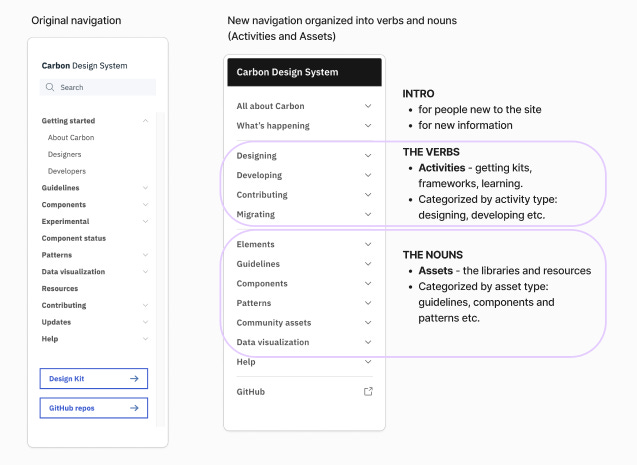Click the 'Original navigation' caption
Screen dimensions: 637x465
(76, 20)
